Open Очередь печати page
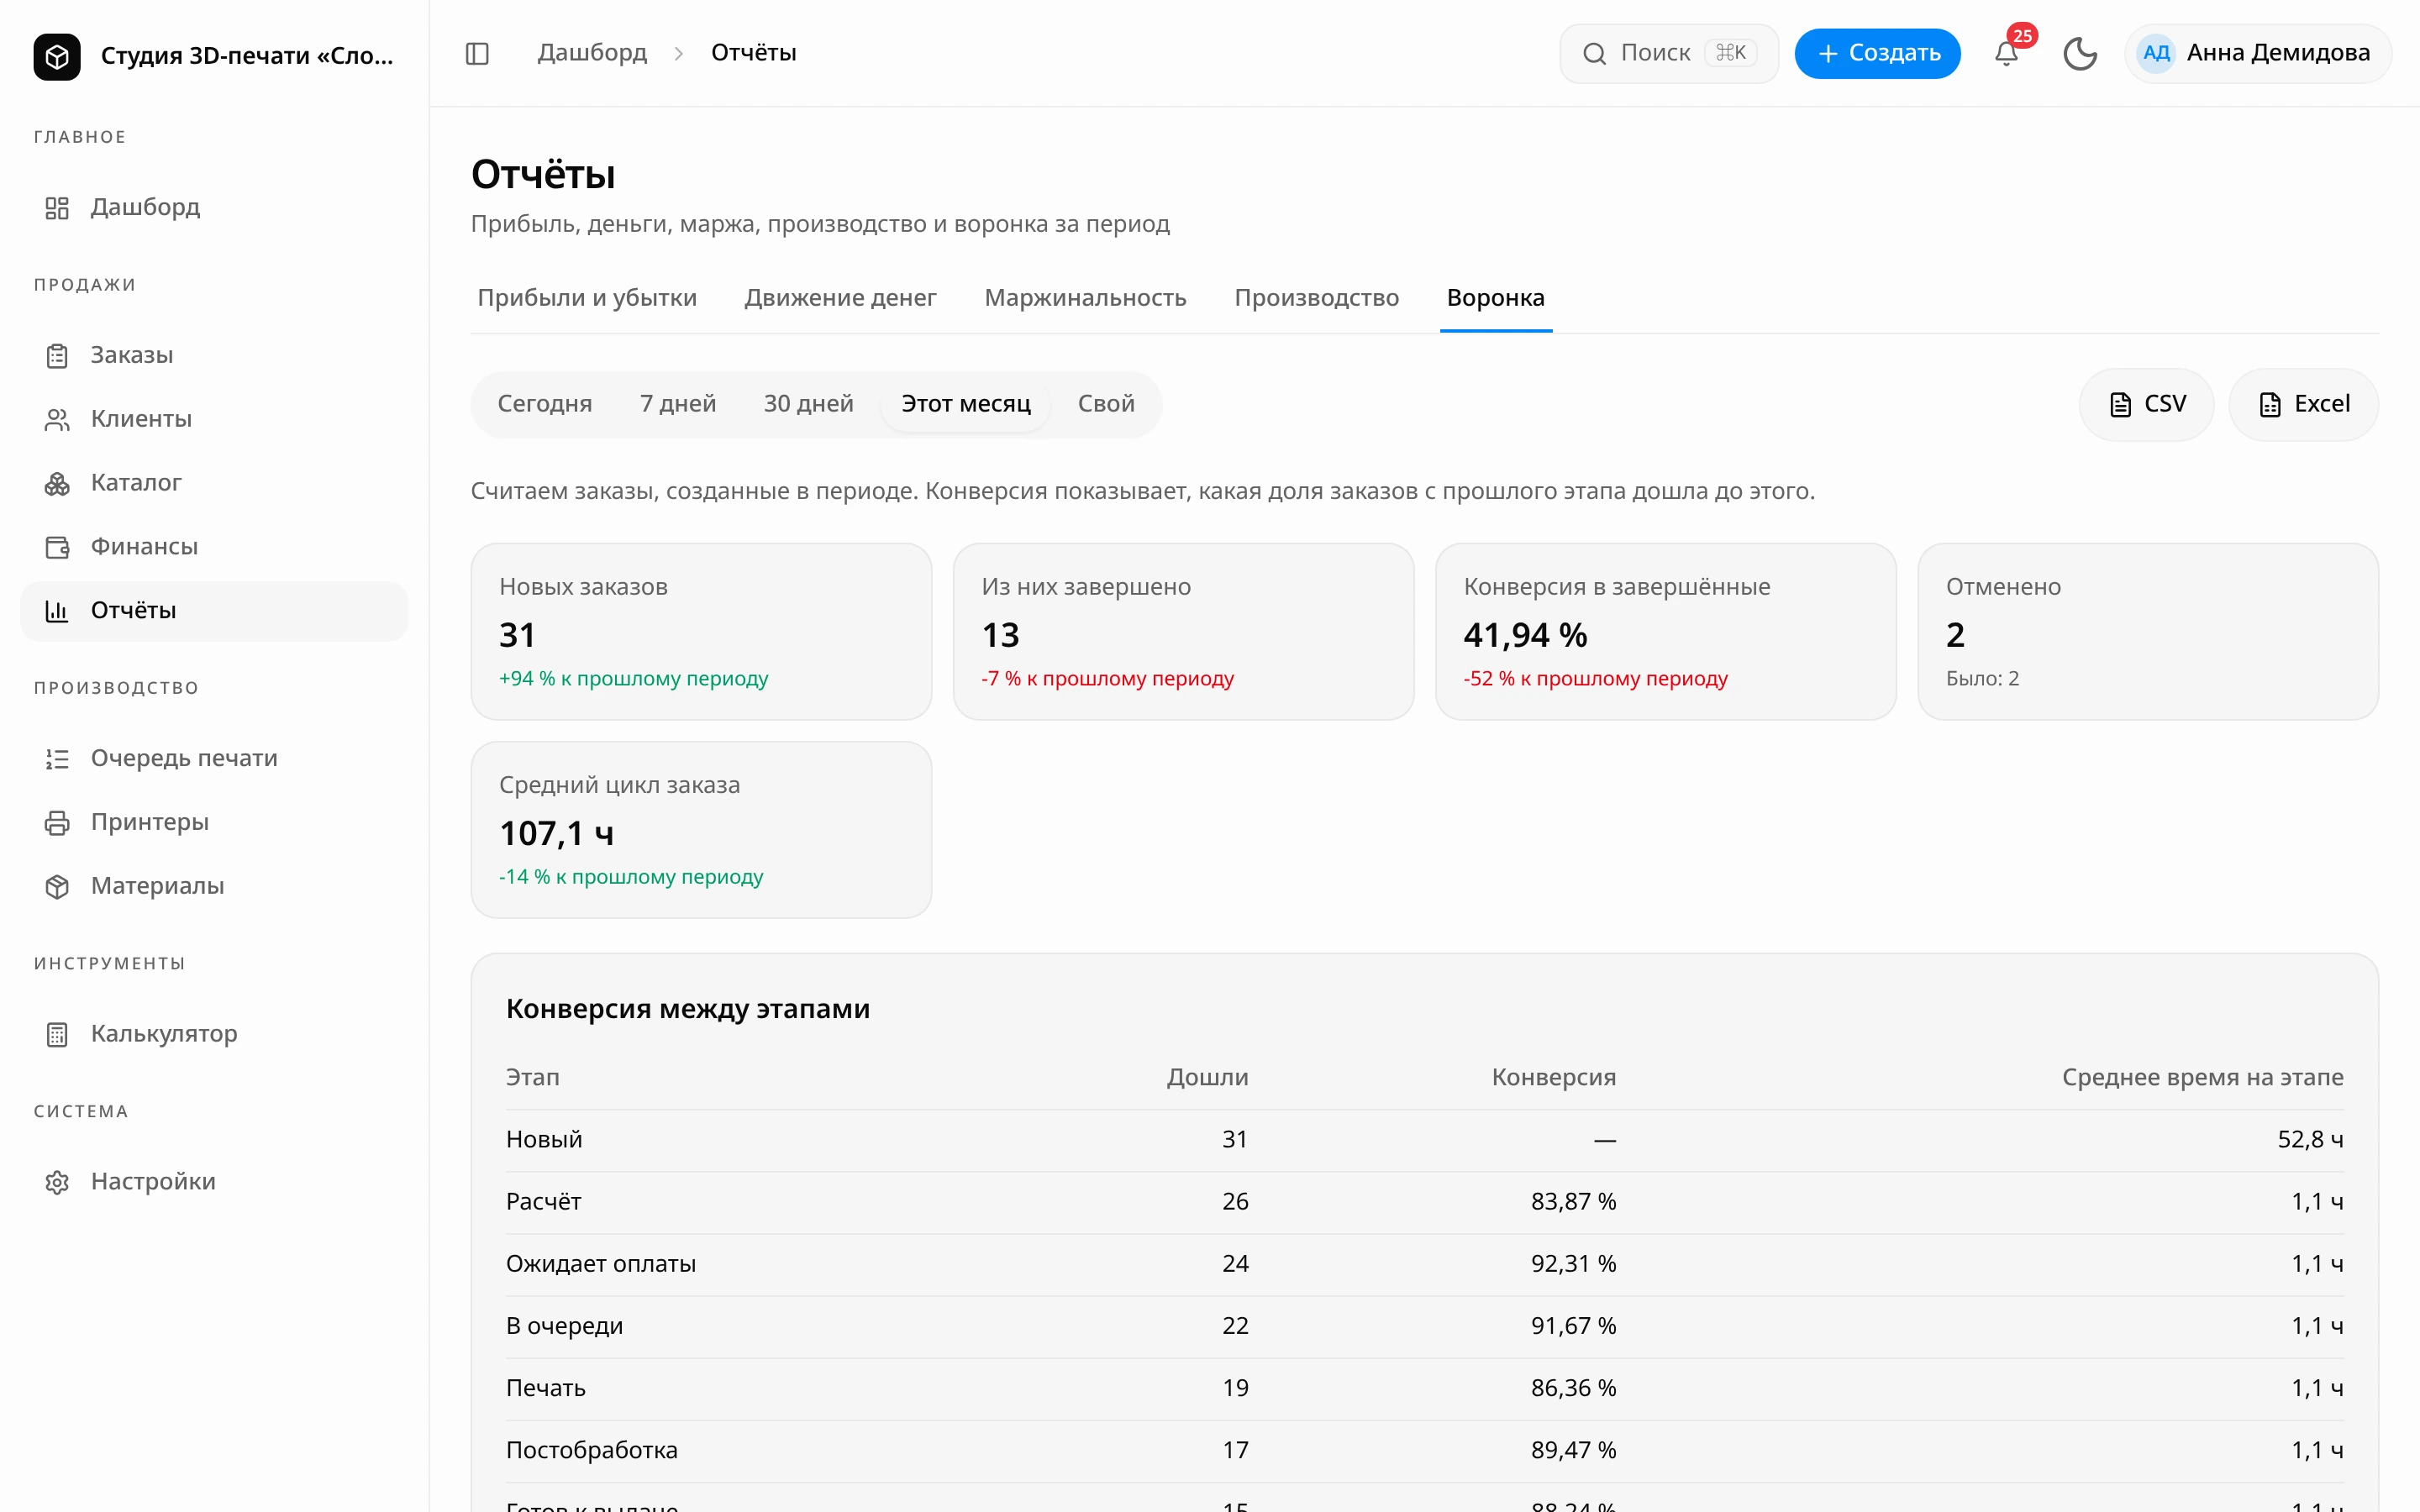Viewport: 2420px width, 1512px height. (x=214, y=759)
